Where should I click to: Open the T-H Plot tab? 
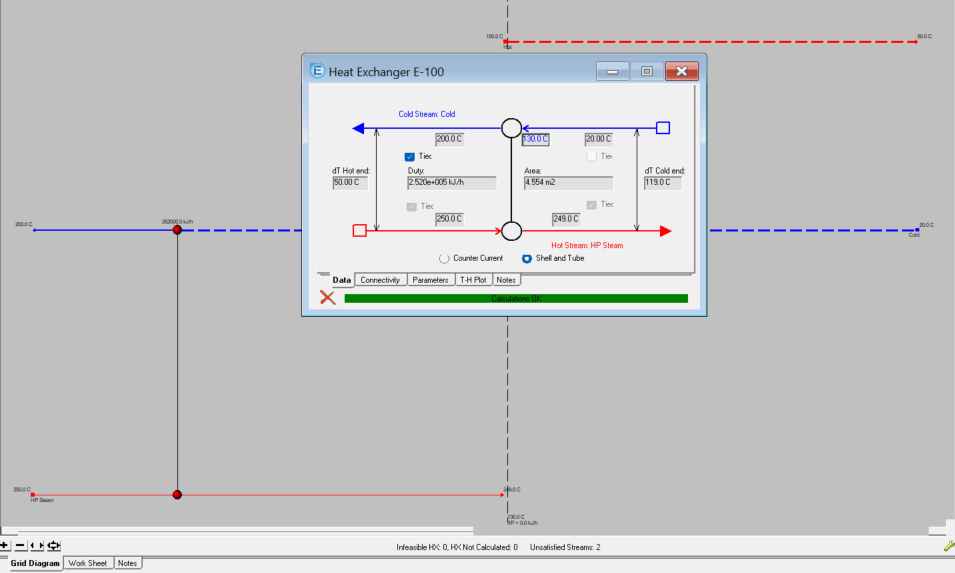coord(473,280)
